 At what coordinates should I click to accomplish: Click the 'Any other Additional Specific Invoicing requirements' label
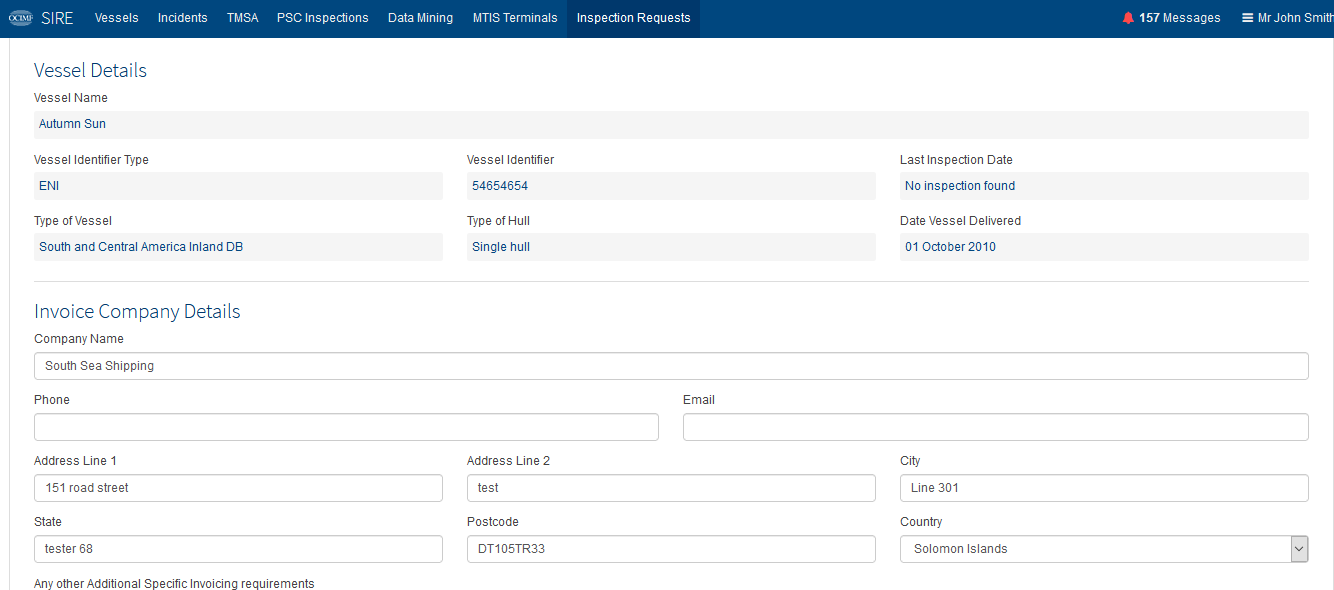(x=174, y=583)
